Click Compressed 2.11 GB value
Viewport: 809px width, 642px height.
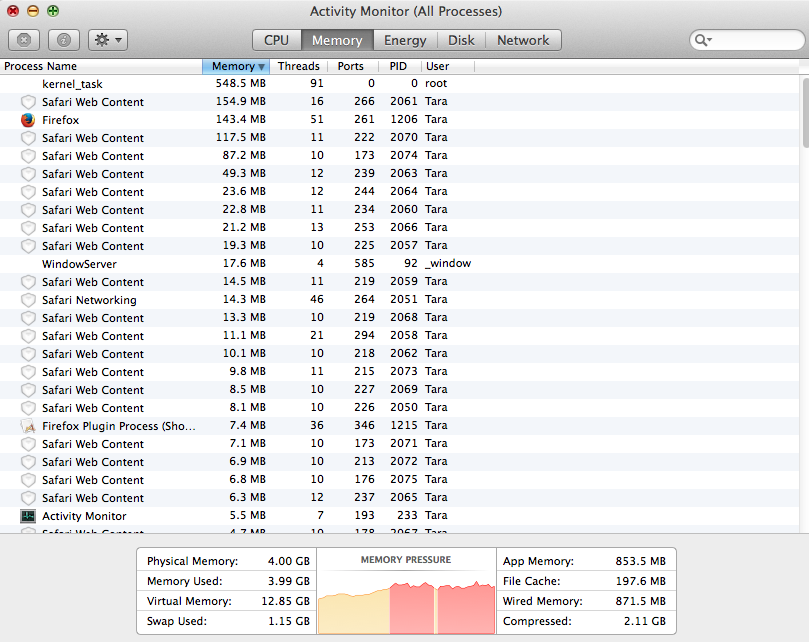tap(644, 621)
